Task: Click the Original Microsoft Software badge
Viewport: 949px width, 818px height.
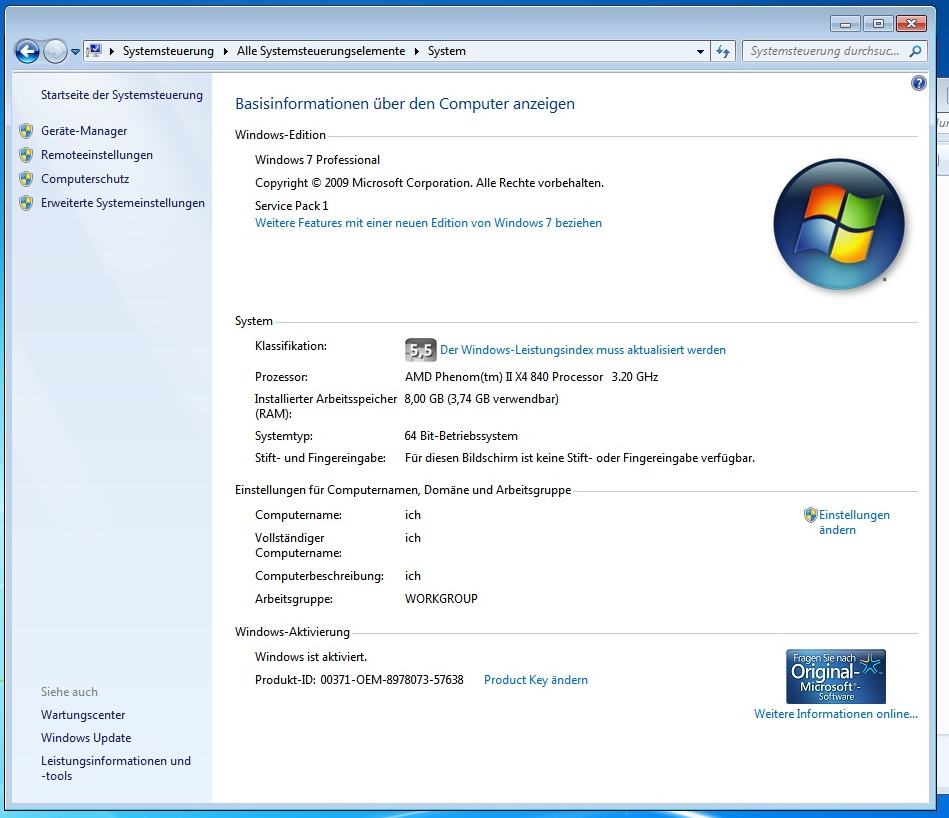Action: [x=836, y=676]
